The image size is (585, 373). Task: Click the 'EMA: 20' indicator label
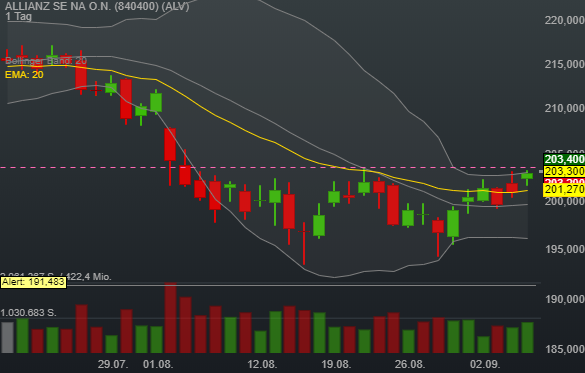click(24, 75)
